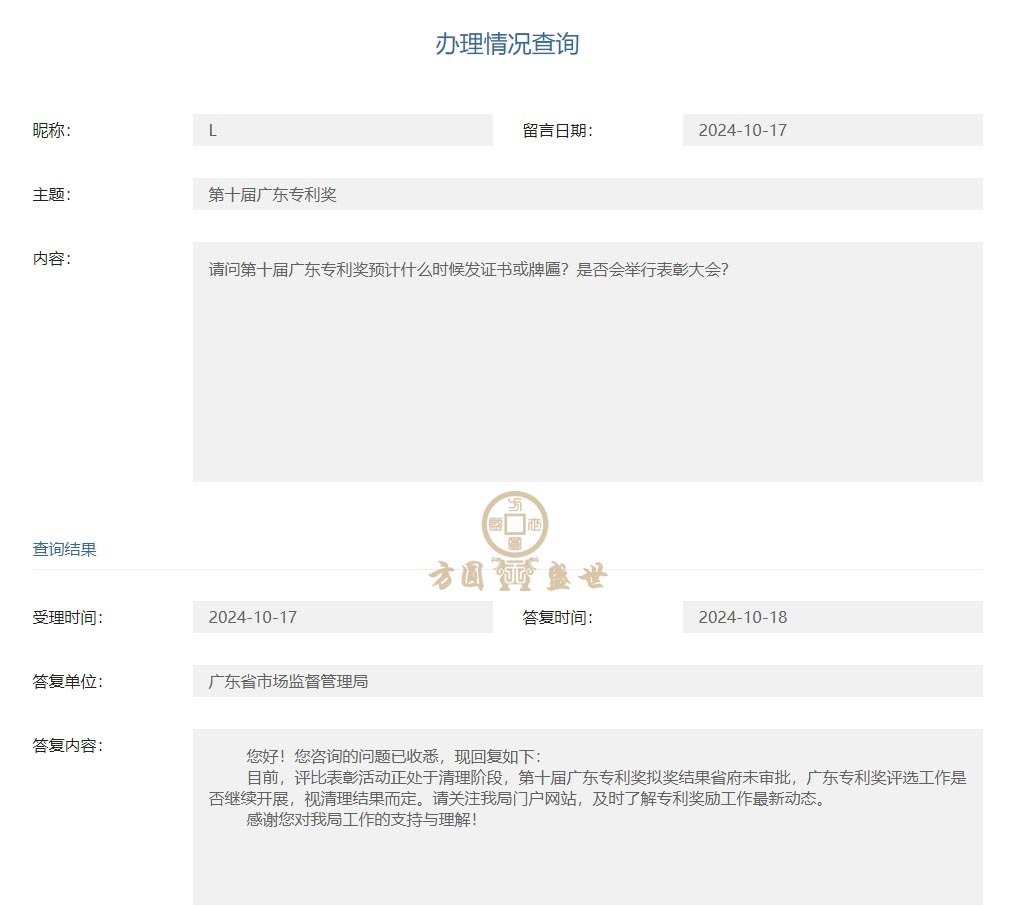The height and width of the screenshot is (905, 1036).
Task: Click inside the 内容 question text area
Action: point(587,361)
